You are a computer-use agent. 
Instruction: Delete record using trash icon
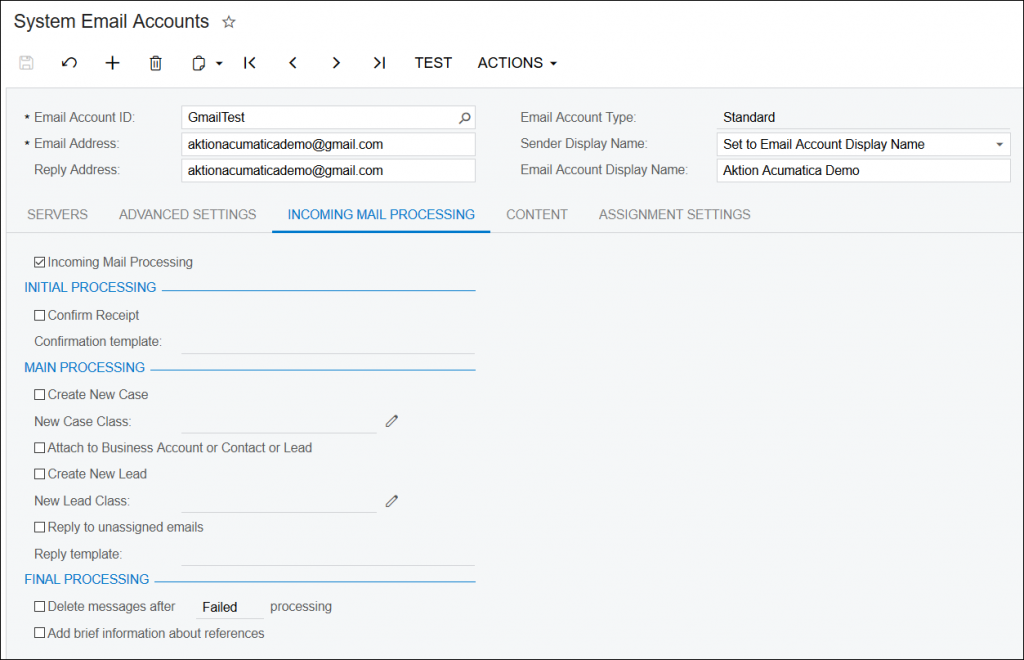[x=155, y=63]
